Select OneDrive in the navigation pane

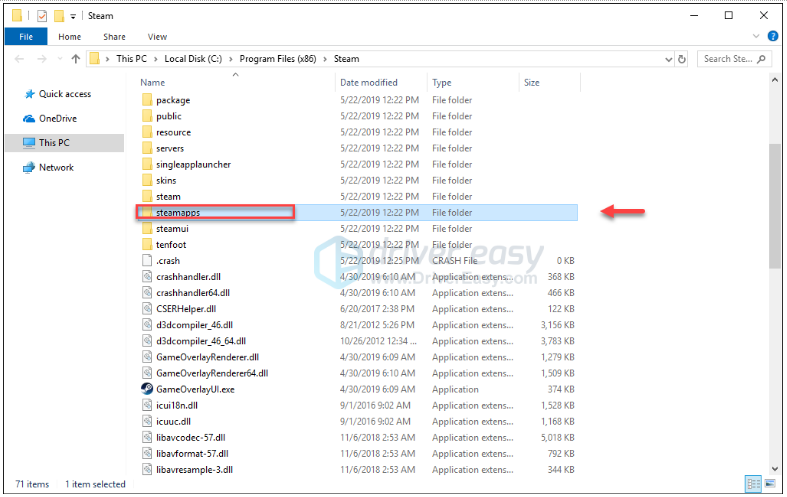[57, 118]
